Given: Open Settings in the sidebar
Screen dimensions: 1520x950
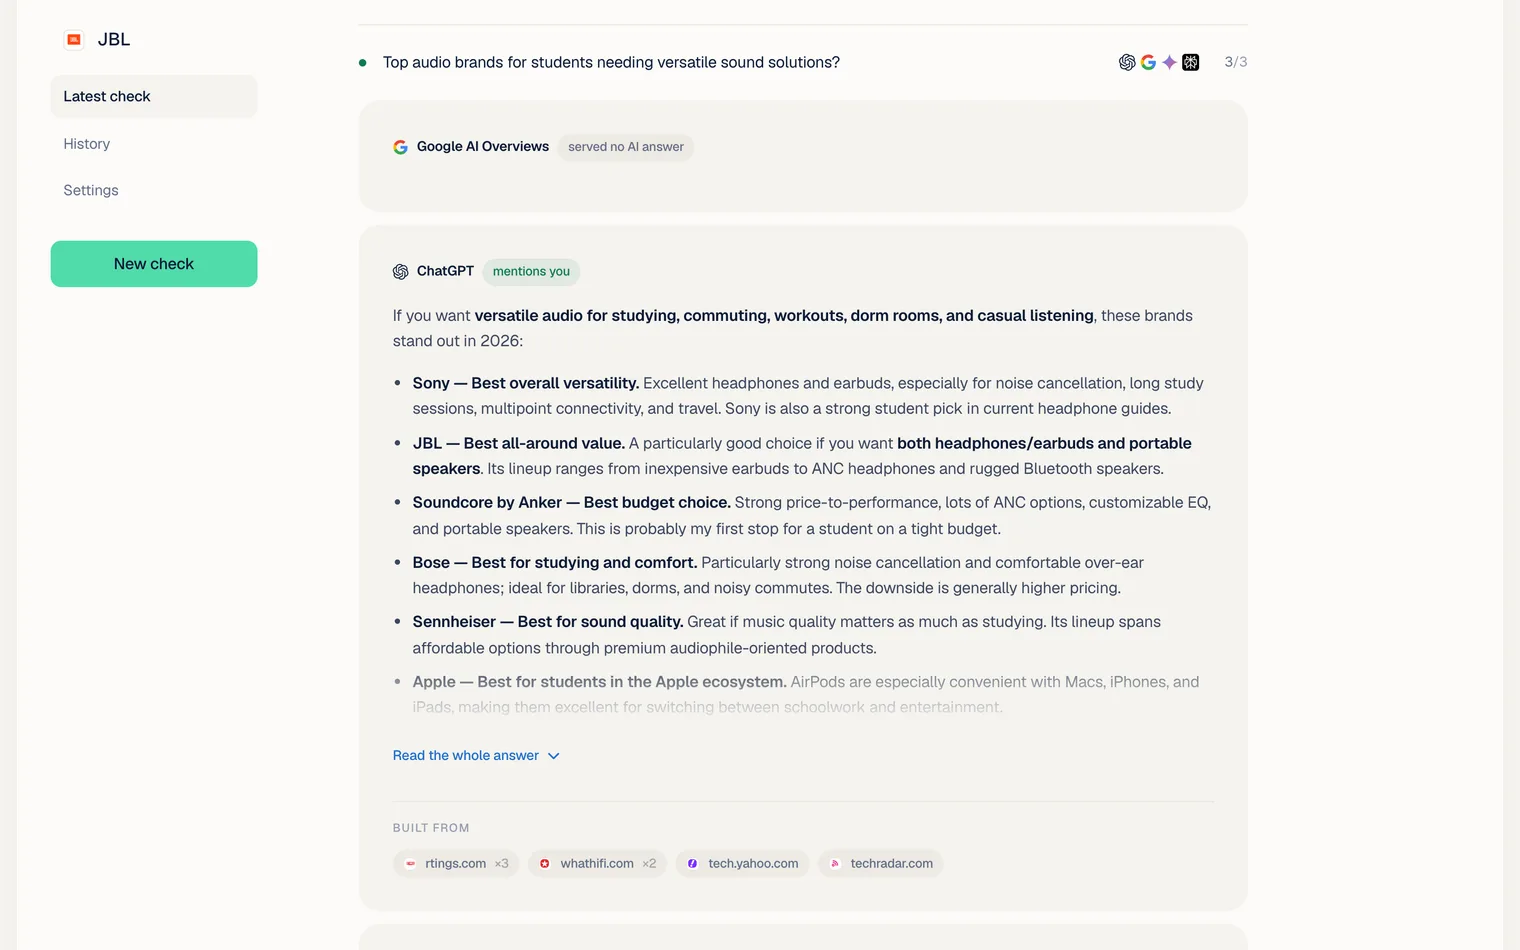Looking at the screenshot, I should pyautogui.click(x=91, y=190).
